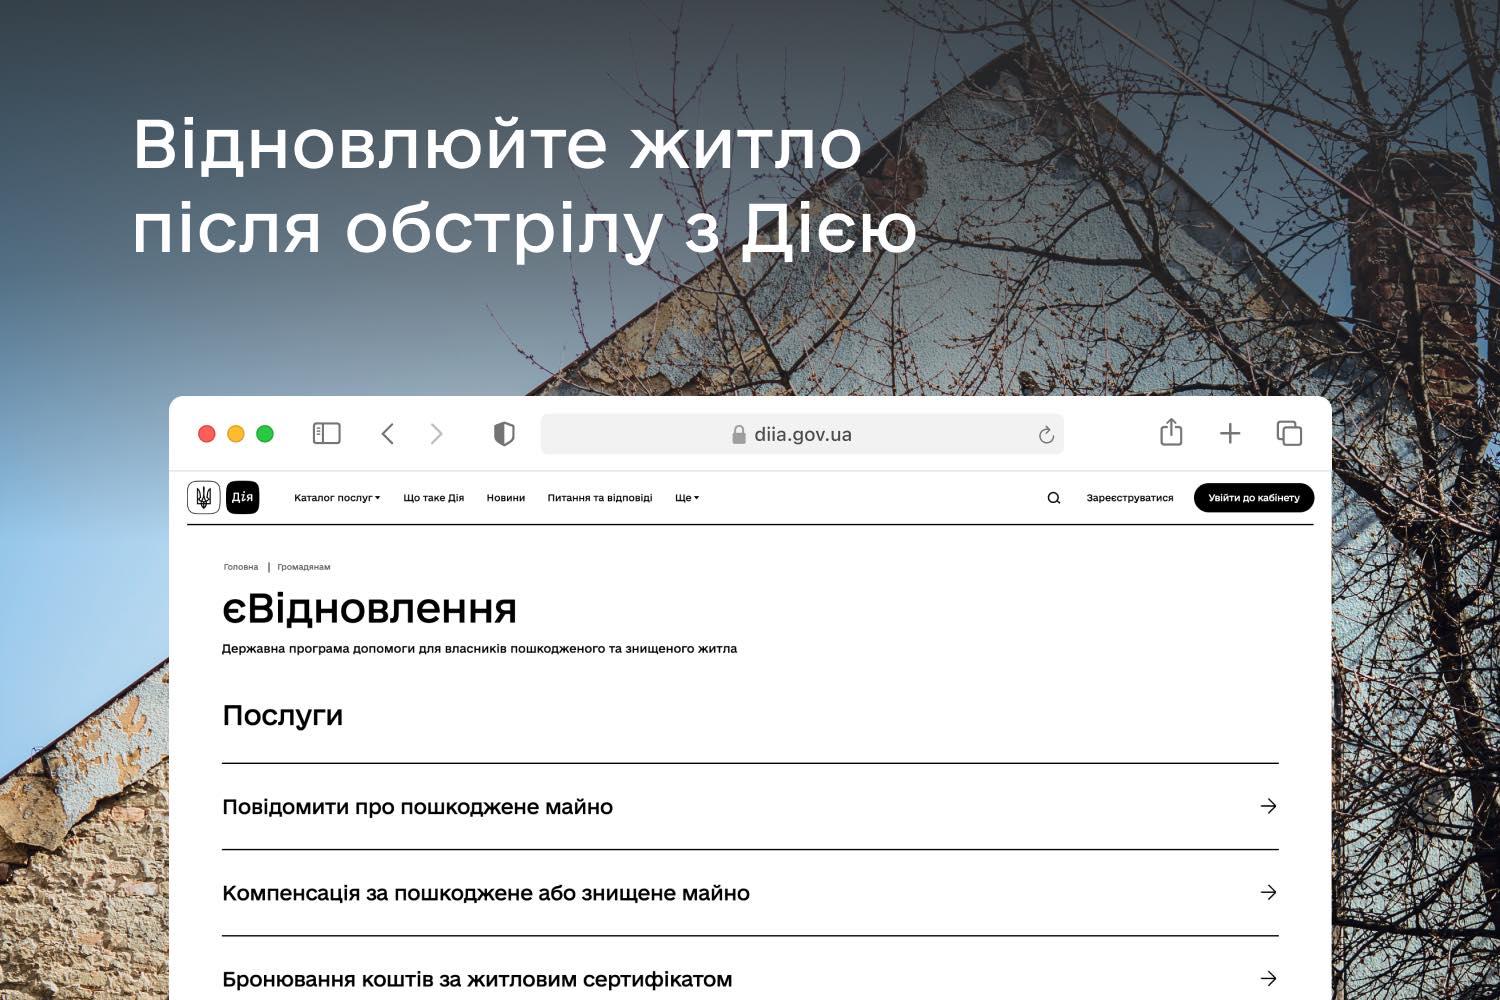Click the Зареєструватися link
This screenshot has height=1000, width=1500.
[x=1130, y=498]
